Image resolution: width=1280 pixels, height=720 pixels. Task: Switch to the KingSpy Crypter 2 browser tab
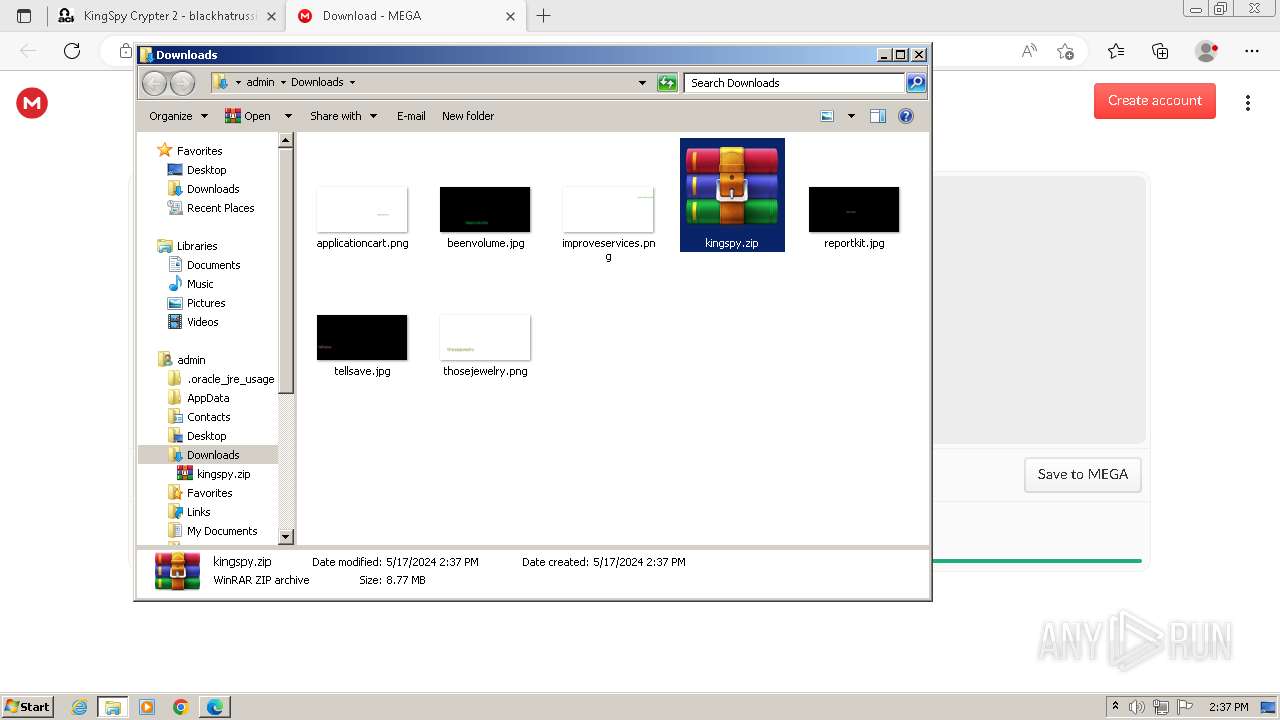coord(167,16)
